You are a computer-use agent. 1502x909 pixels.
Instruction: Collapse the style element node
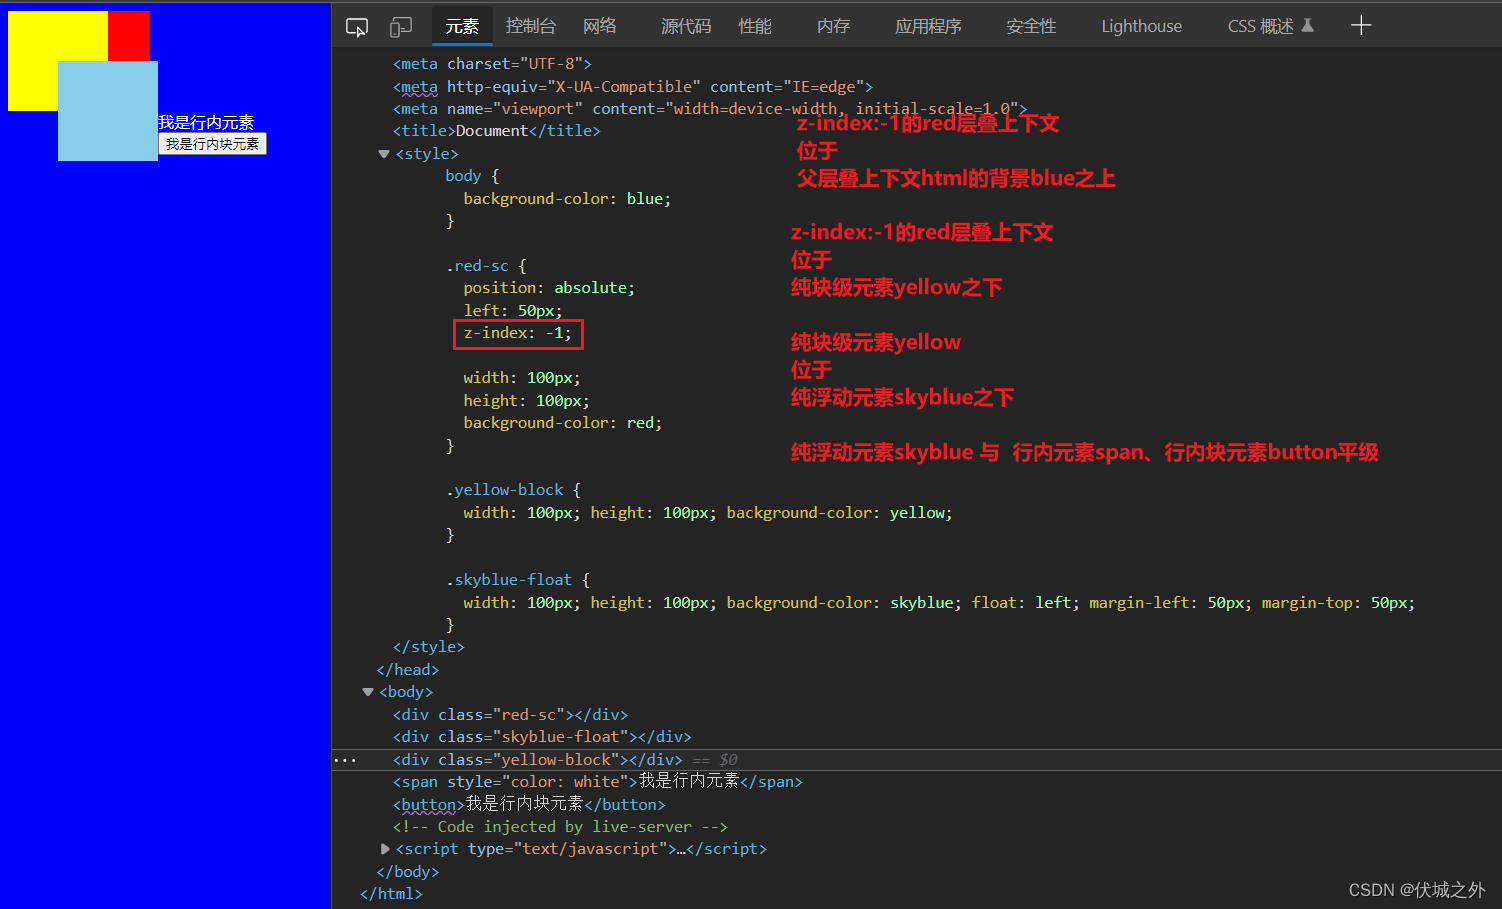point(384,154)
